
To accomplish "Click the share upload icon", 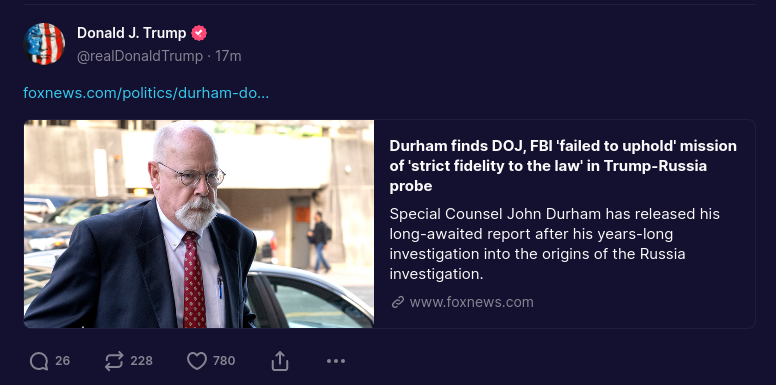I will click(280, 361).
